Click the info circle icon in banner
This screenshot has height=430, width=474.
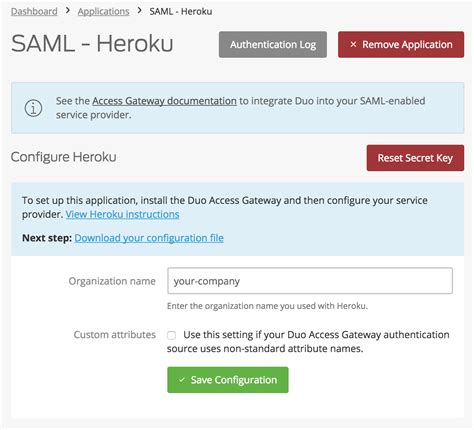pos(33,108)
